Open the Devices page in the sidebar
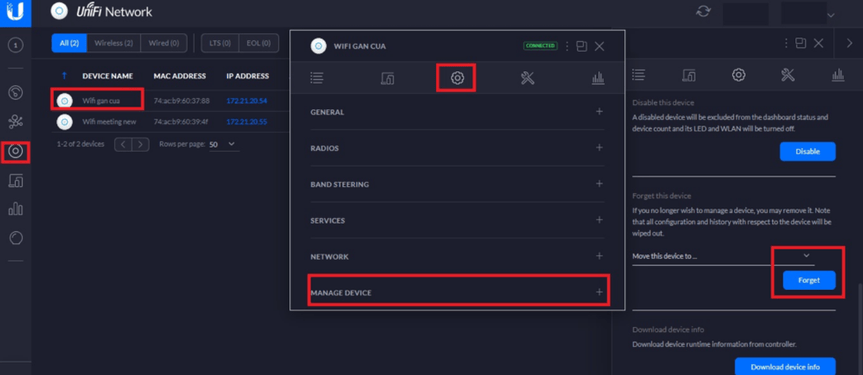 (15, 151)
